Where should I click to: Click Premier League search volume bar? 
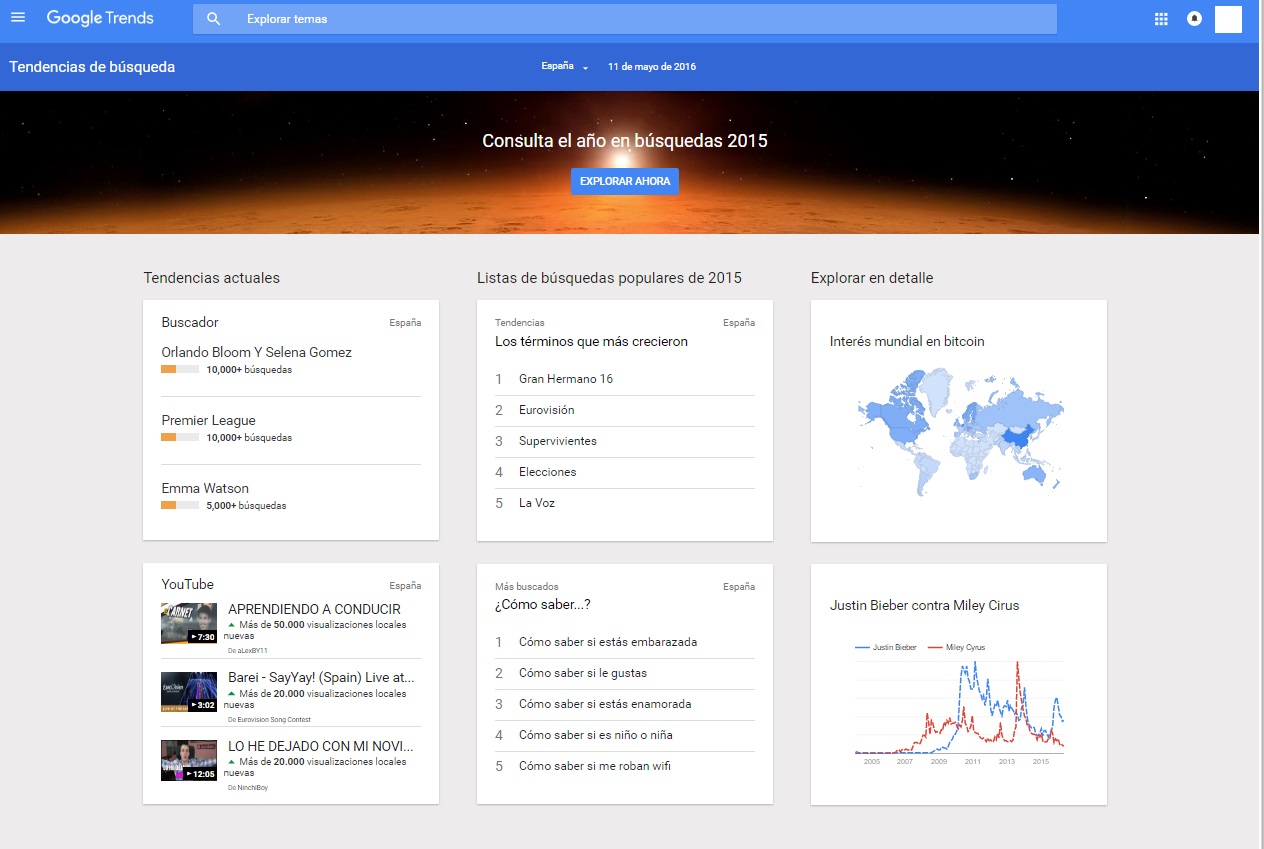coord(180,438)
